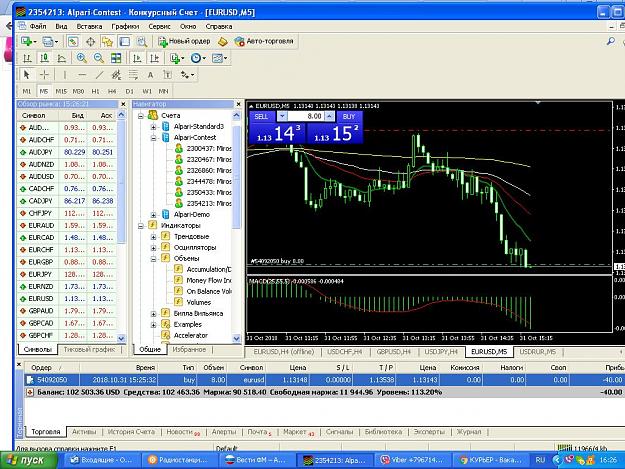Viewport: 625px width, 469px height.
Task: Switch to Тиковый график tab
Action: [89, 349]
